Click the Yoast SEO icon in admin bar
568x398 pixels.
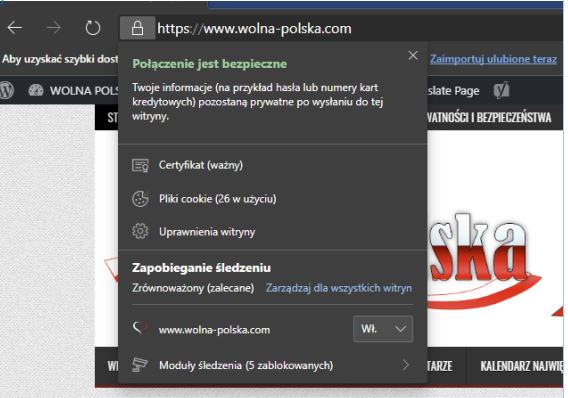point(501,90)
